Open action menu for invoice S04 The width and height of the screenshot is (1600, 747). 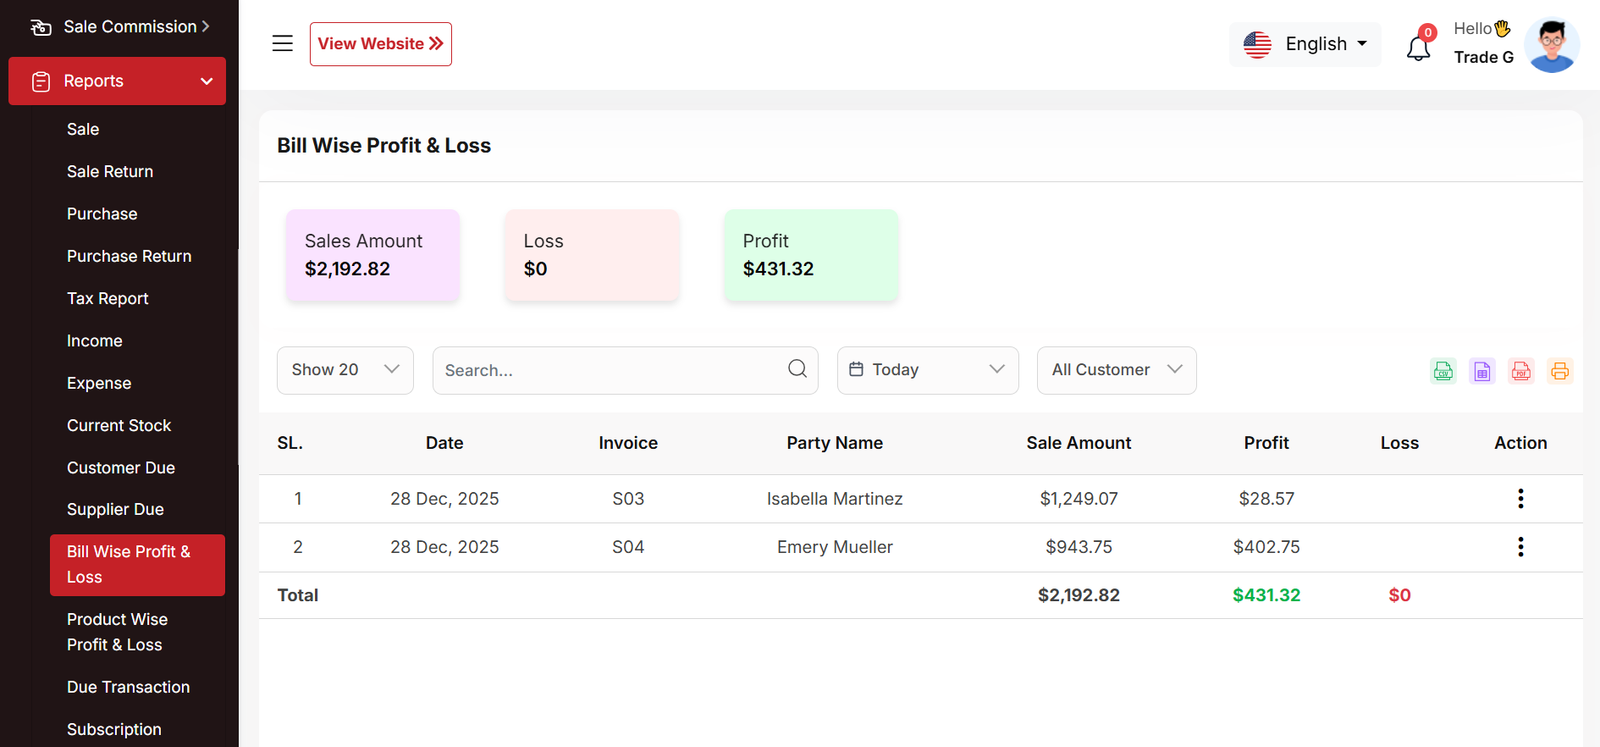pos(1520,547)
